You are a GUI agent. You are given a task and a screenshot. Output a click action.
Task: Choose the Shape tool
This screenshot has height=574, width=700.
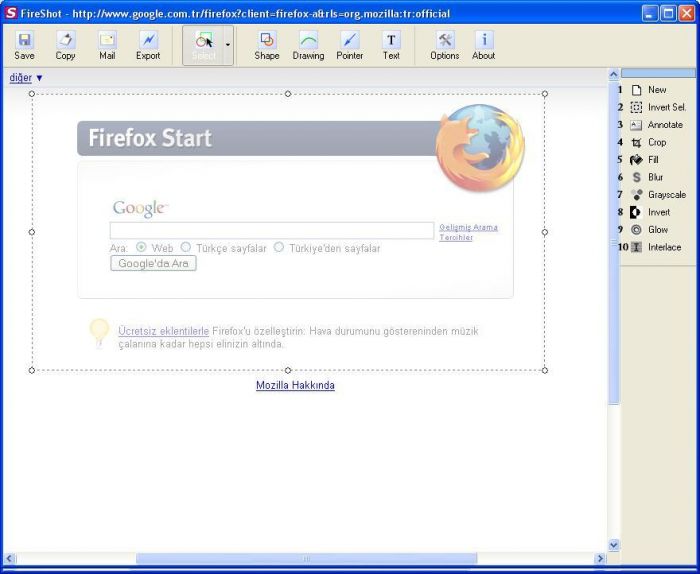(x=267, y=46)
